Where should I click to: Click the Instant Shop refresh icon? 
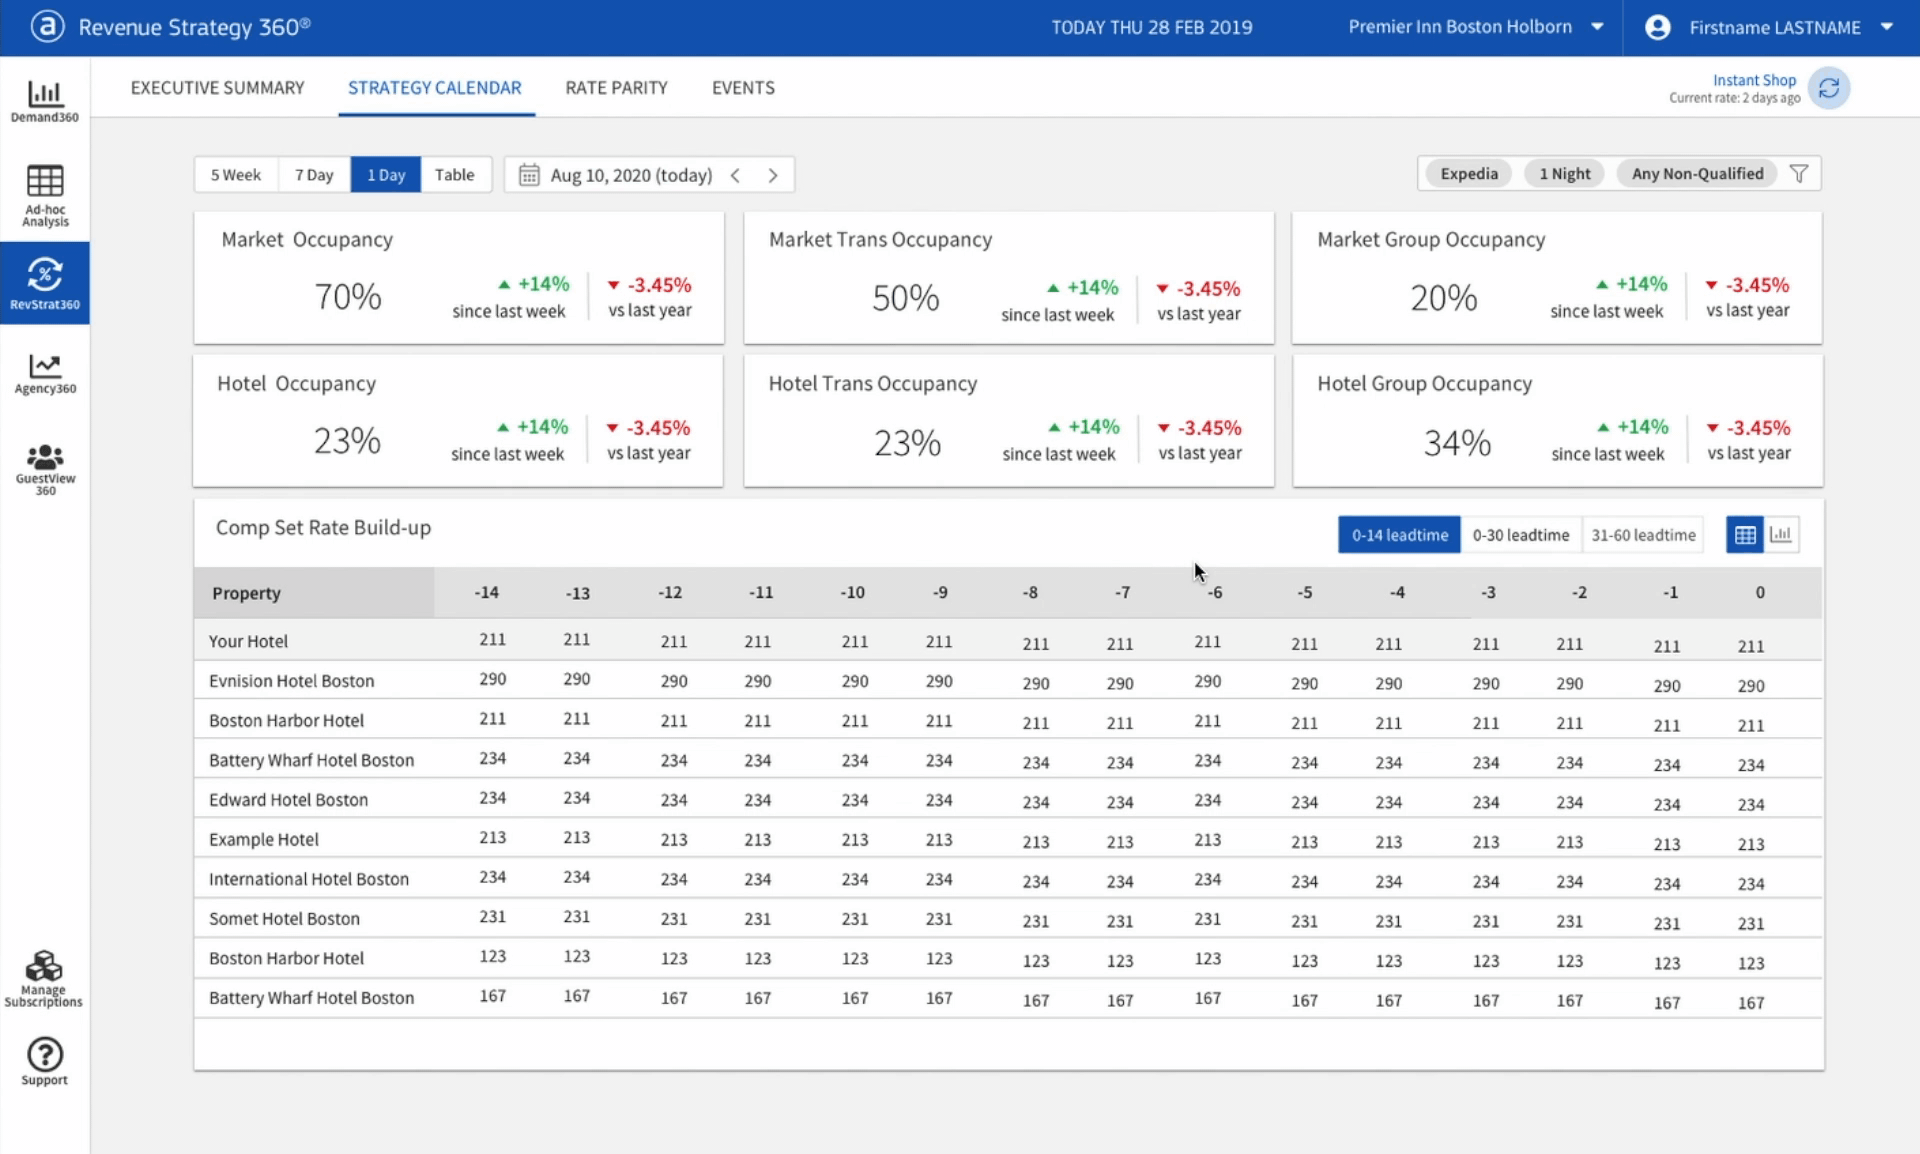[x=1829, y=88]
